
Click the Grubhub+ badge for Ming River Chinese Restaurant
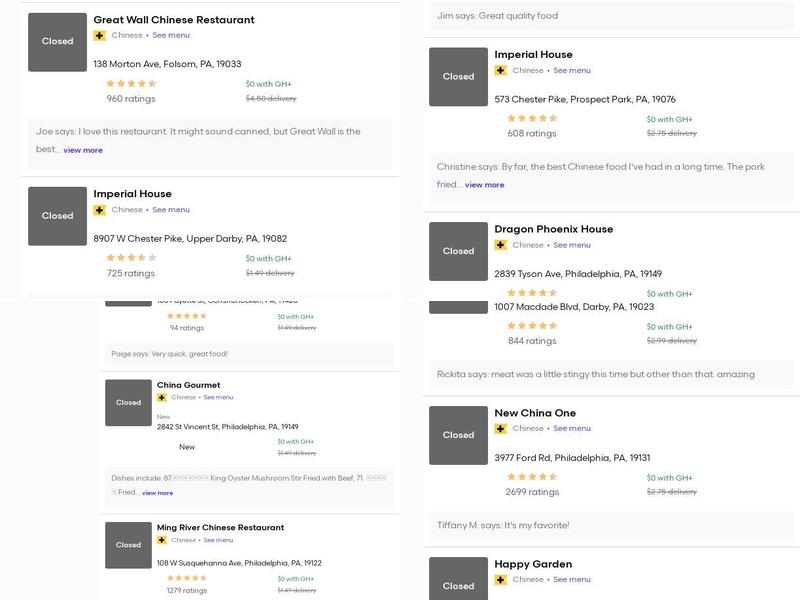[162, 540]
